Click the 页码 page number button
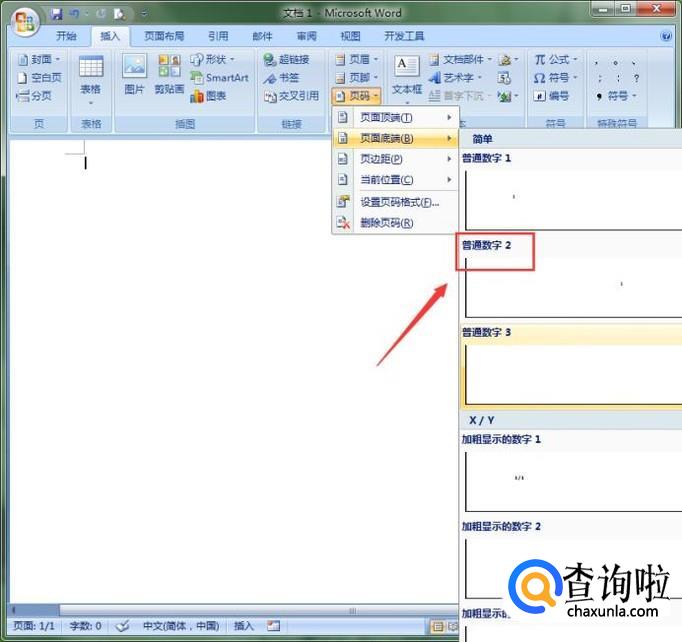 pos(357,96)
